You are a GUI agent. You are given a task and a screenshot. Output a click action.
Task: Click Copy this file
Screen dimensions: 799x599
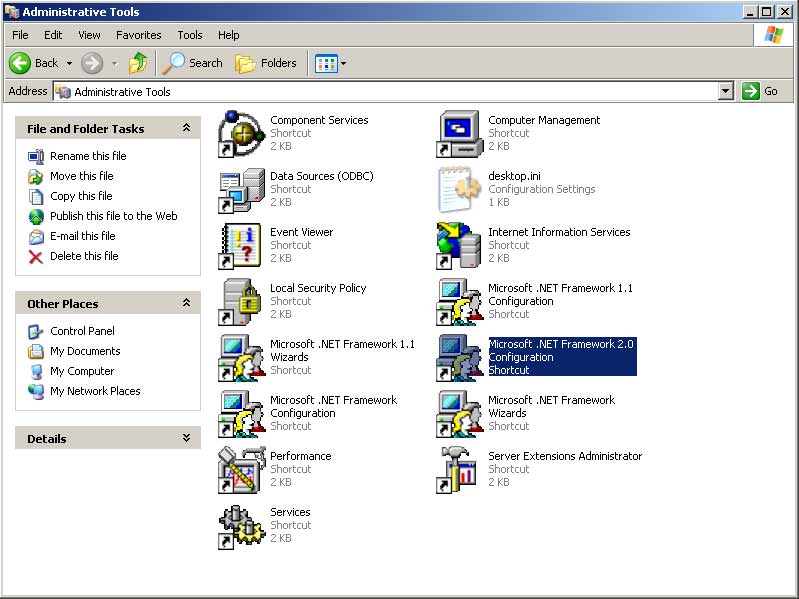coord(81,196)
